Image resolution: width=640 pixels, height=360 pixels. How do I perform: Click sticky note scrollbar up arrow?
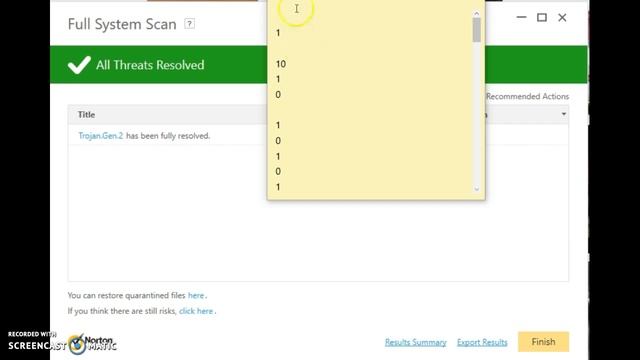476,13
